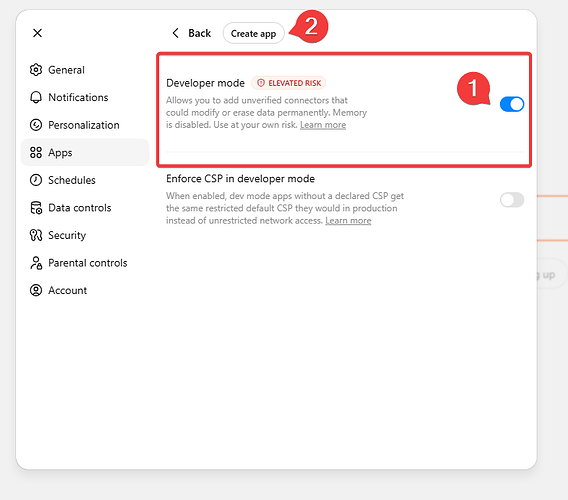This screenshot has height=500, width=568.
Task: Click the Apps grid icon
Action: click(x=36, y=153)
